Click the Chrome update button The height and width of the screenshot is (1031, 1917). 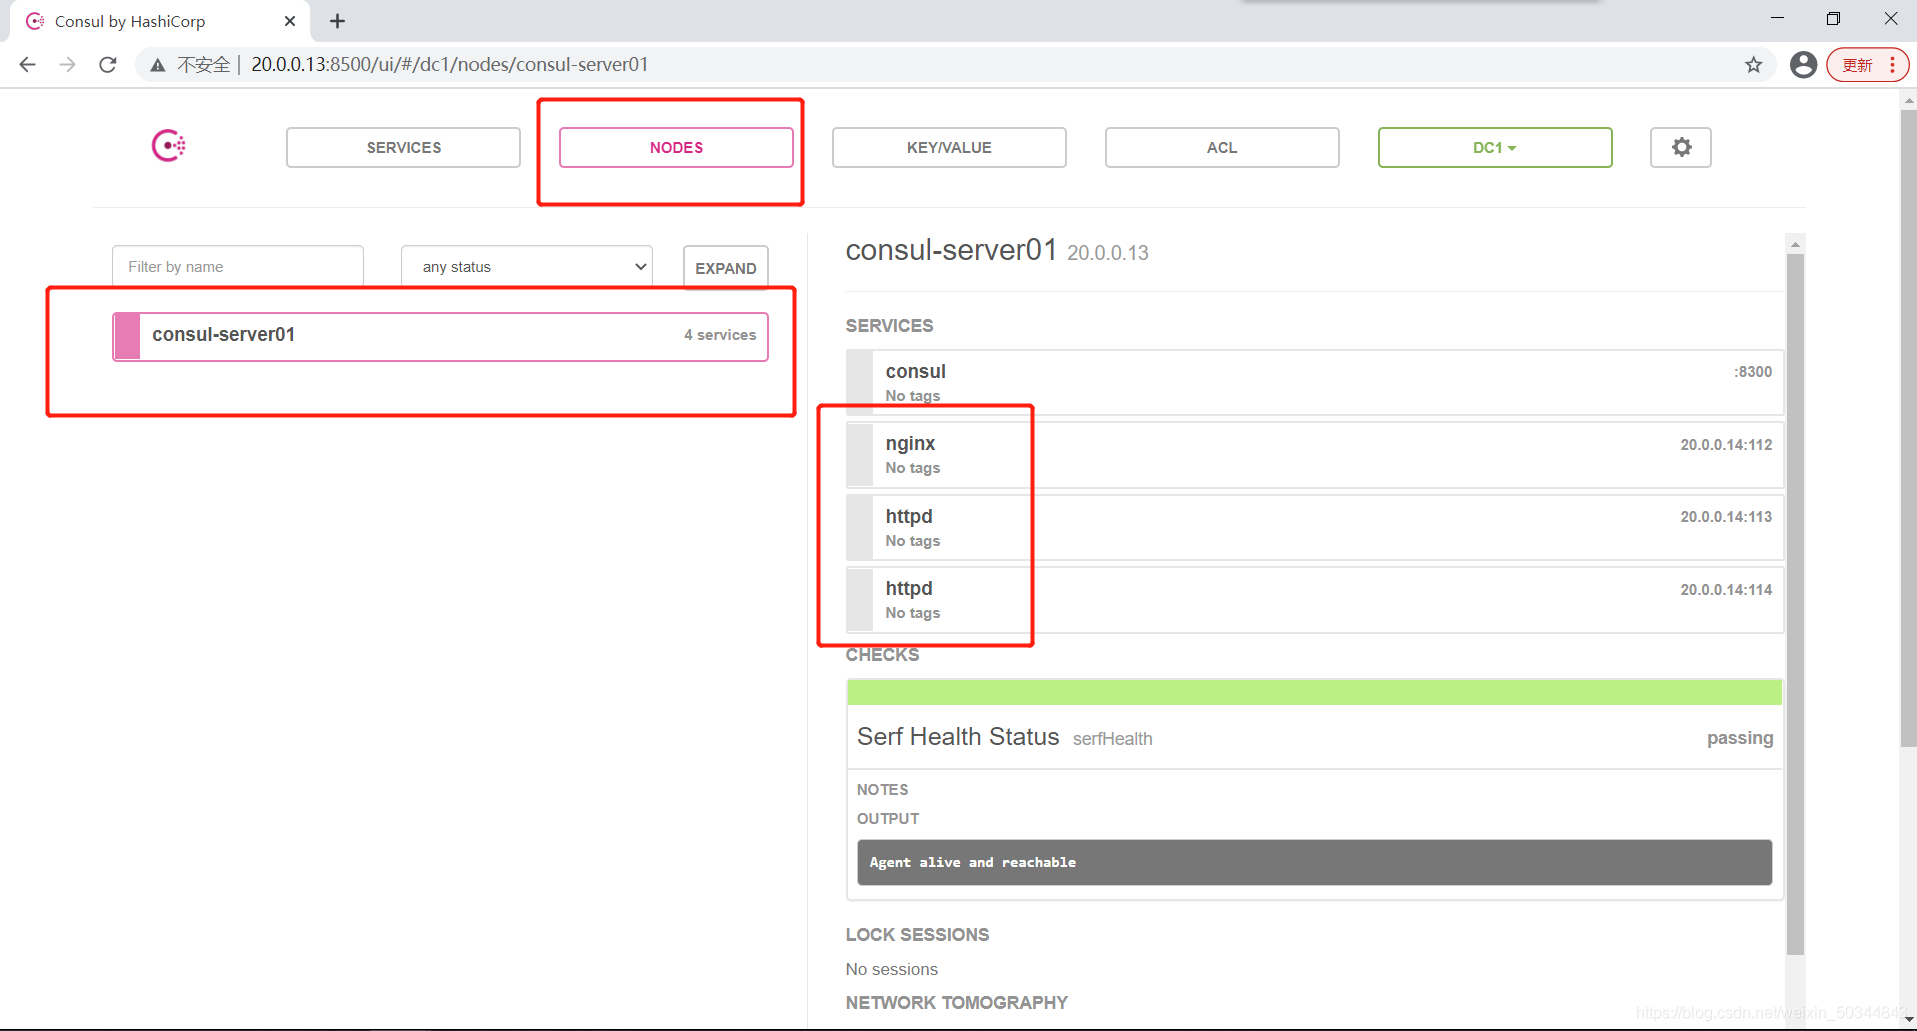tap(1867, 65)
